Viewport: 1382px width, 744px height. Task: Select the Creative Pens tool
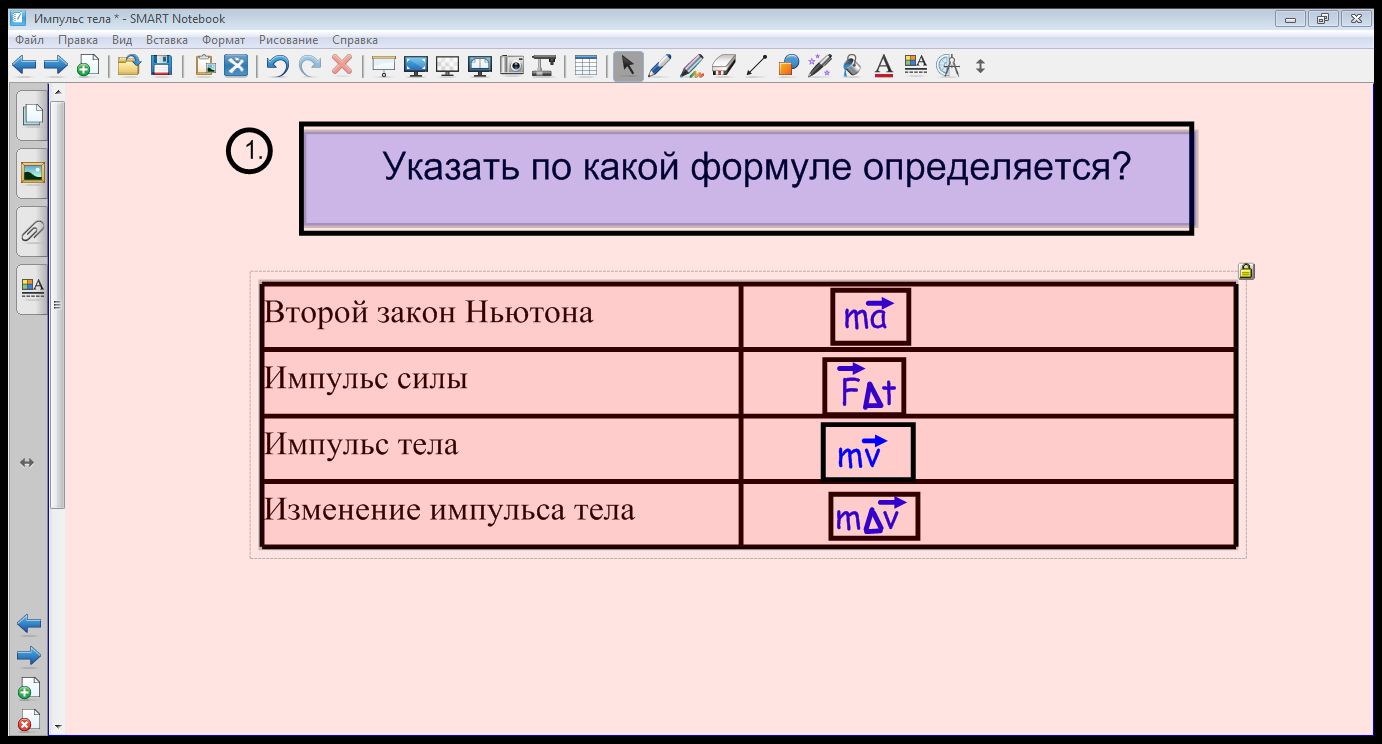coord(692,66)
